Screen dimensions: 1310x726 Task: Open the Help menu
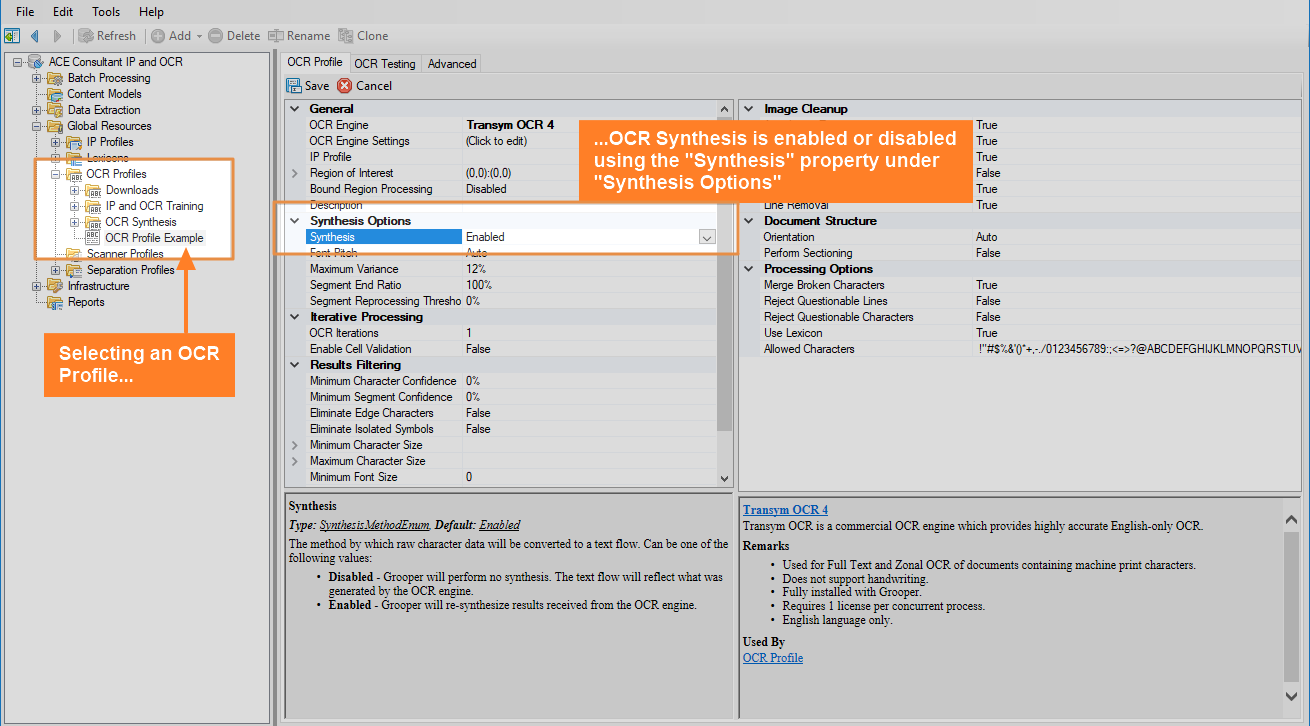pyautogui.click(x=151, y=12)
